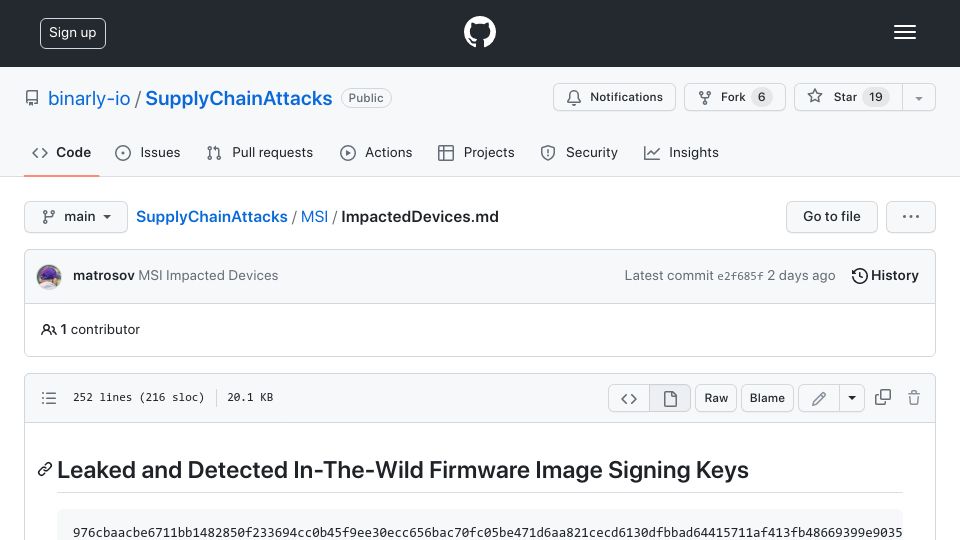View the file History
960x540 pixels.
pos(885,276)
